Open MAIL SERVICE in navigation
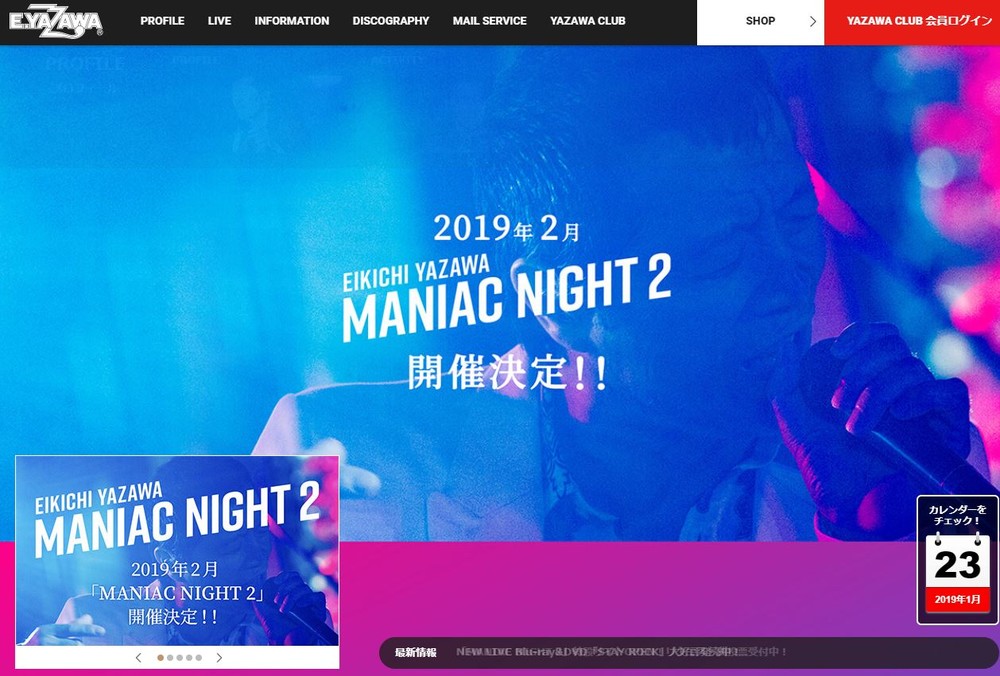 pyautogui.click(x=490, y=21)
